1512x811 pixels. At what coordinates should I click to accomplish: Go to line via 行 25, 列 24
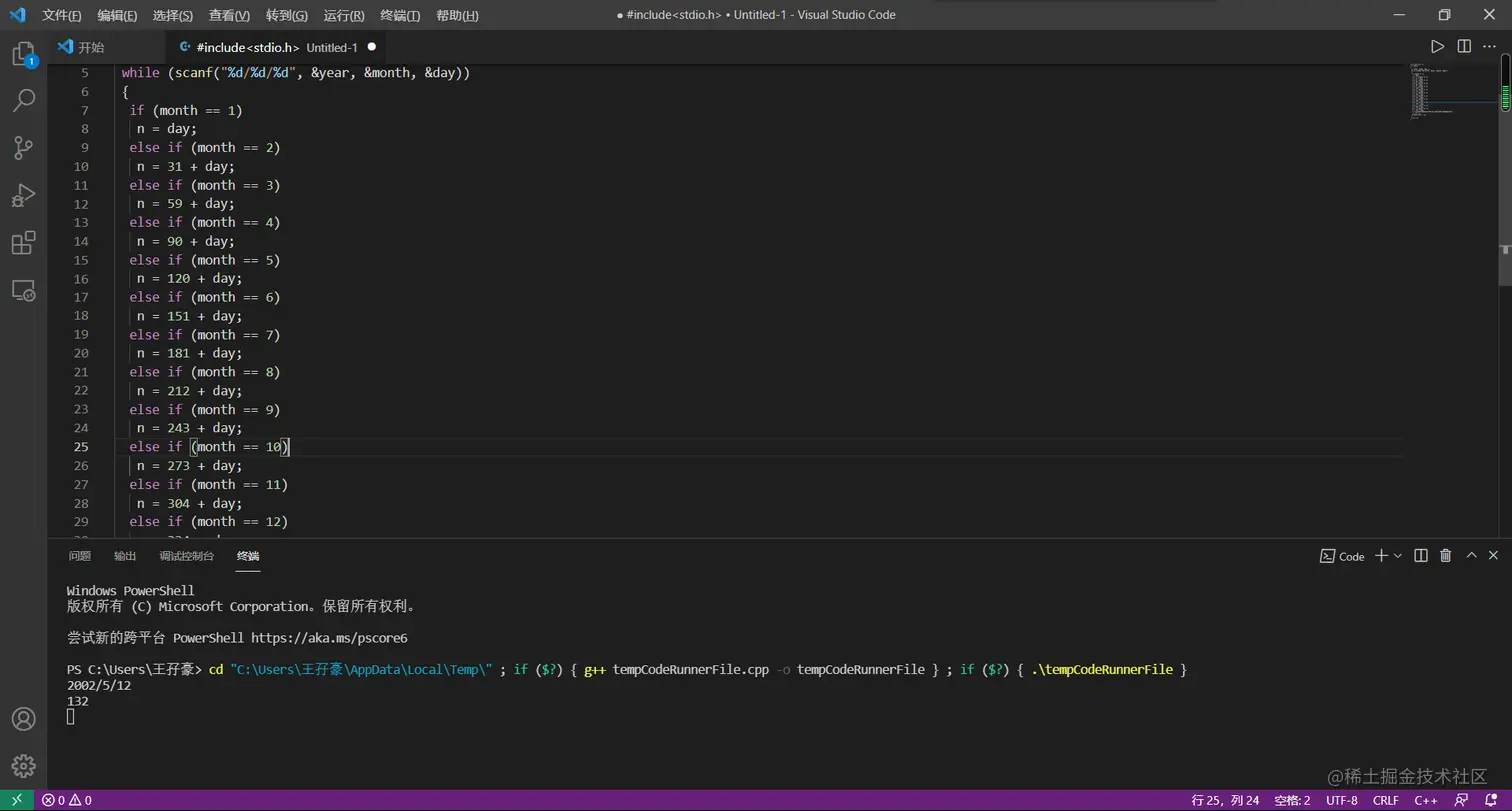tap(1225, 800)
